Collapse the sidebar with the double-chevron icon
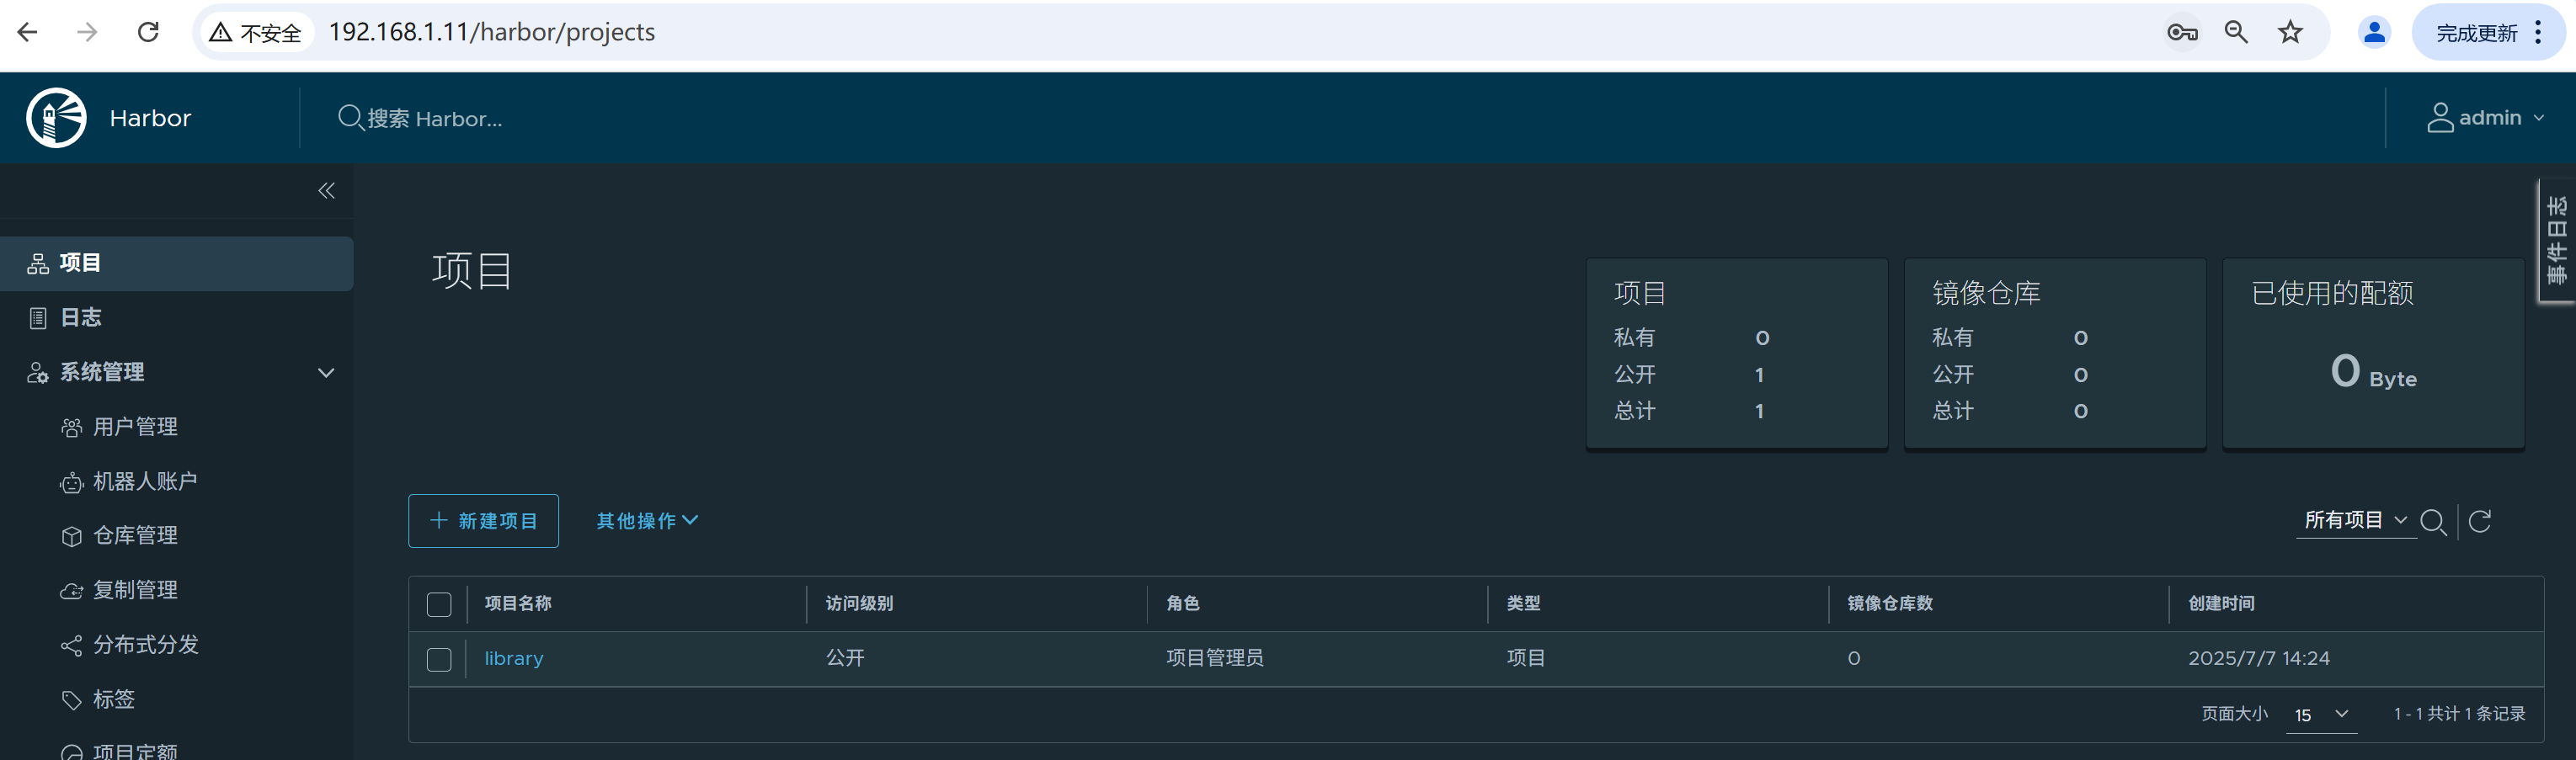The height and width of the screenshot is (760, 2576). click(326, 190)
